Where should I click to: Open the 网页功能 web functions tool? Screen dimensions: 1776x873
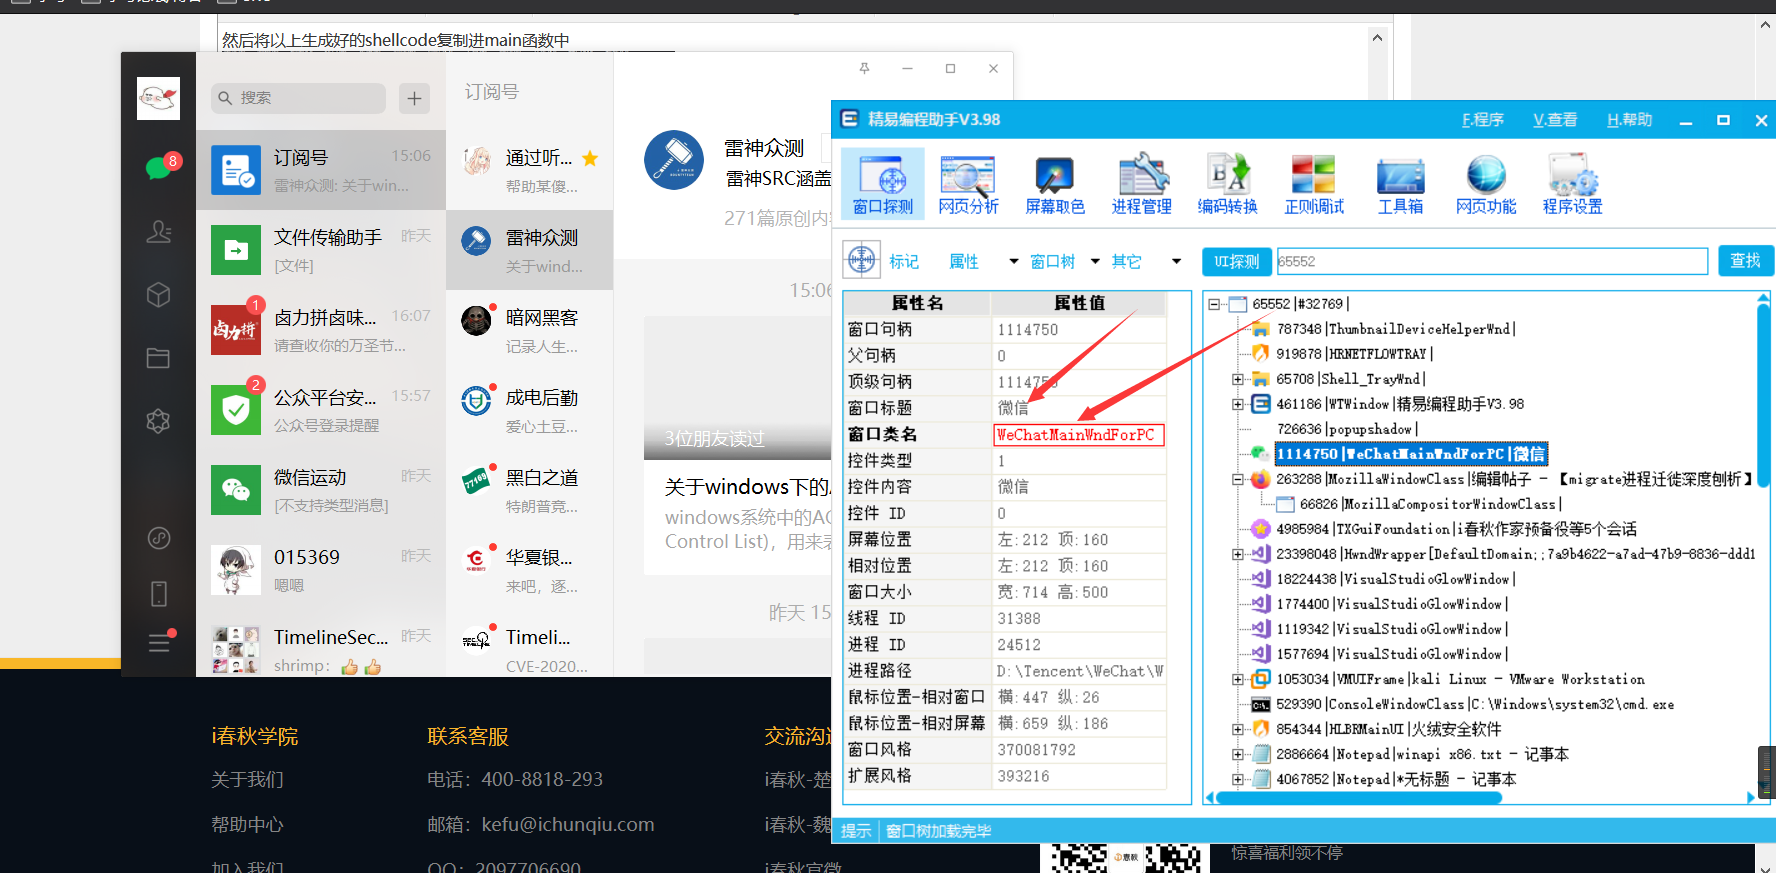1486,184
